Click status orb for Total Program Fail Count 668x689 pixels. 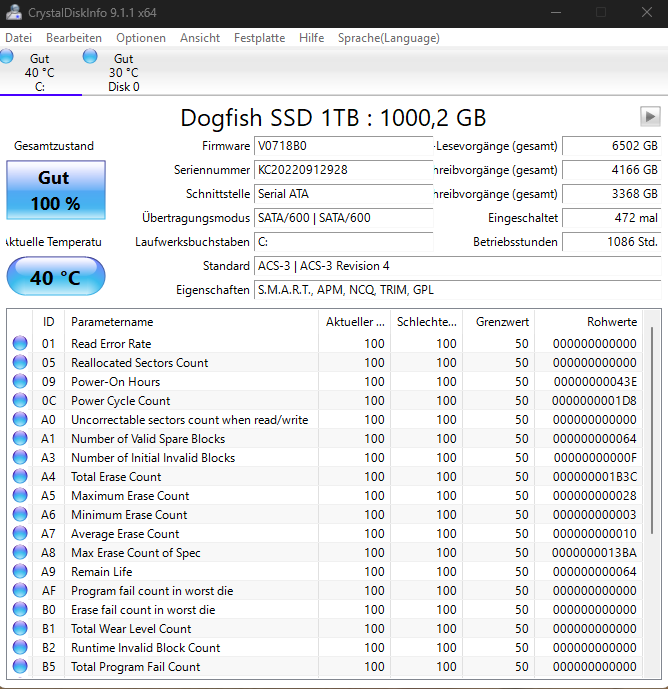[x=20, y=666]
